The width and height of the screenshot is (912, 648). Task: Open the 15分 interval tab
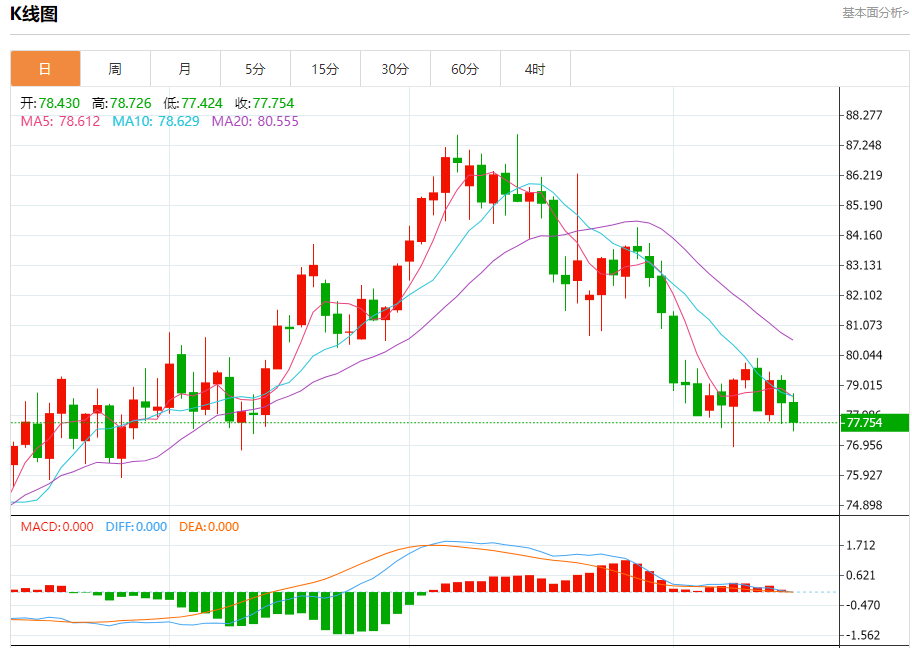coord(325,69)
